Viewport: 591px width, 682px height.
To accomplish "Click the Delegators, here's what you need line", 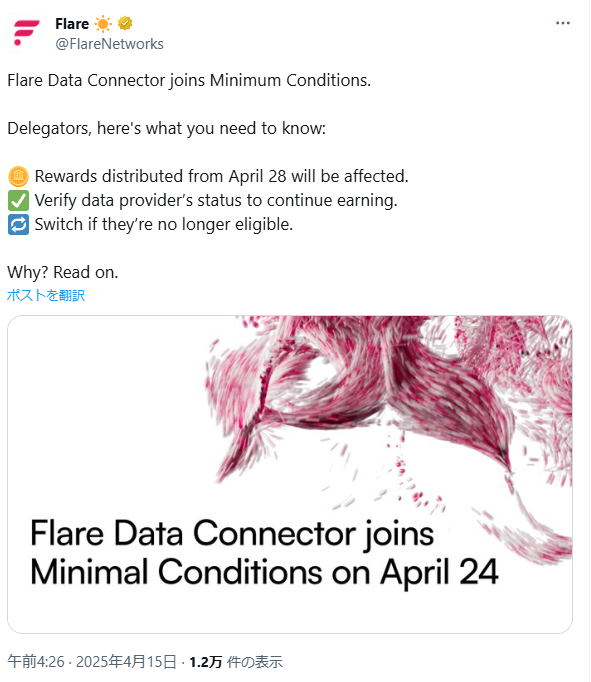I will click(167, 129).
